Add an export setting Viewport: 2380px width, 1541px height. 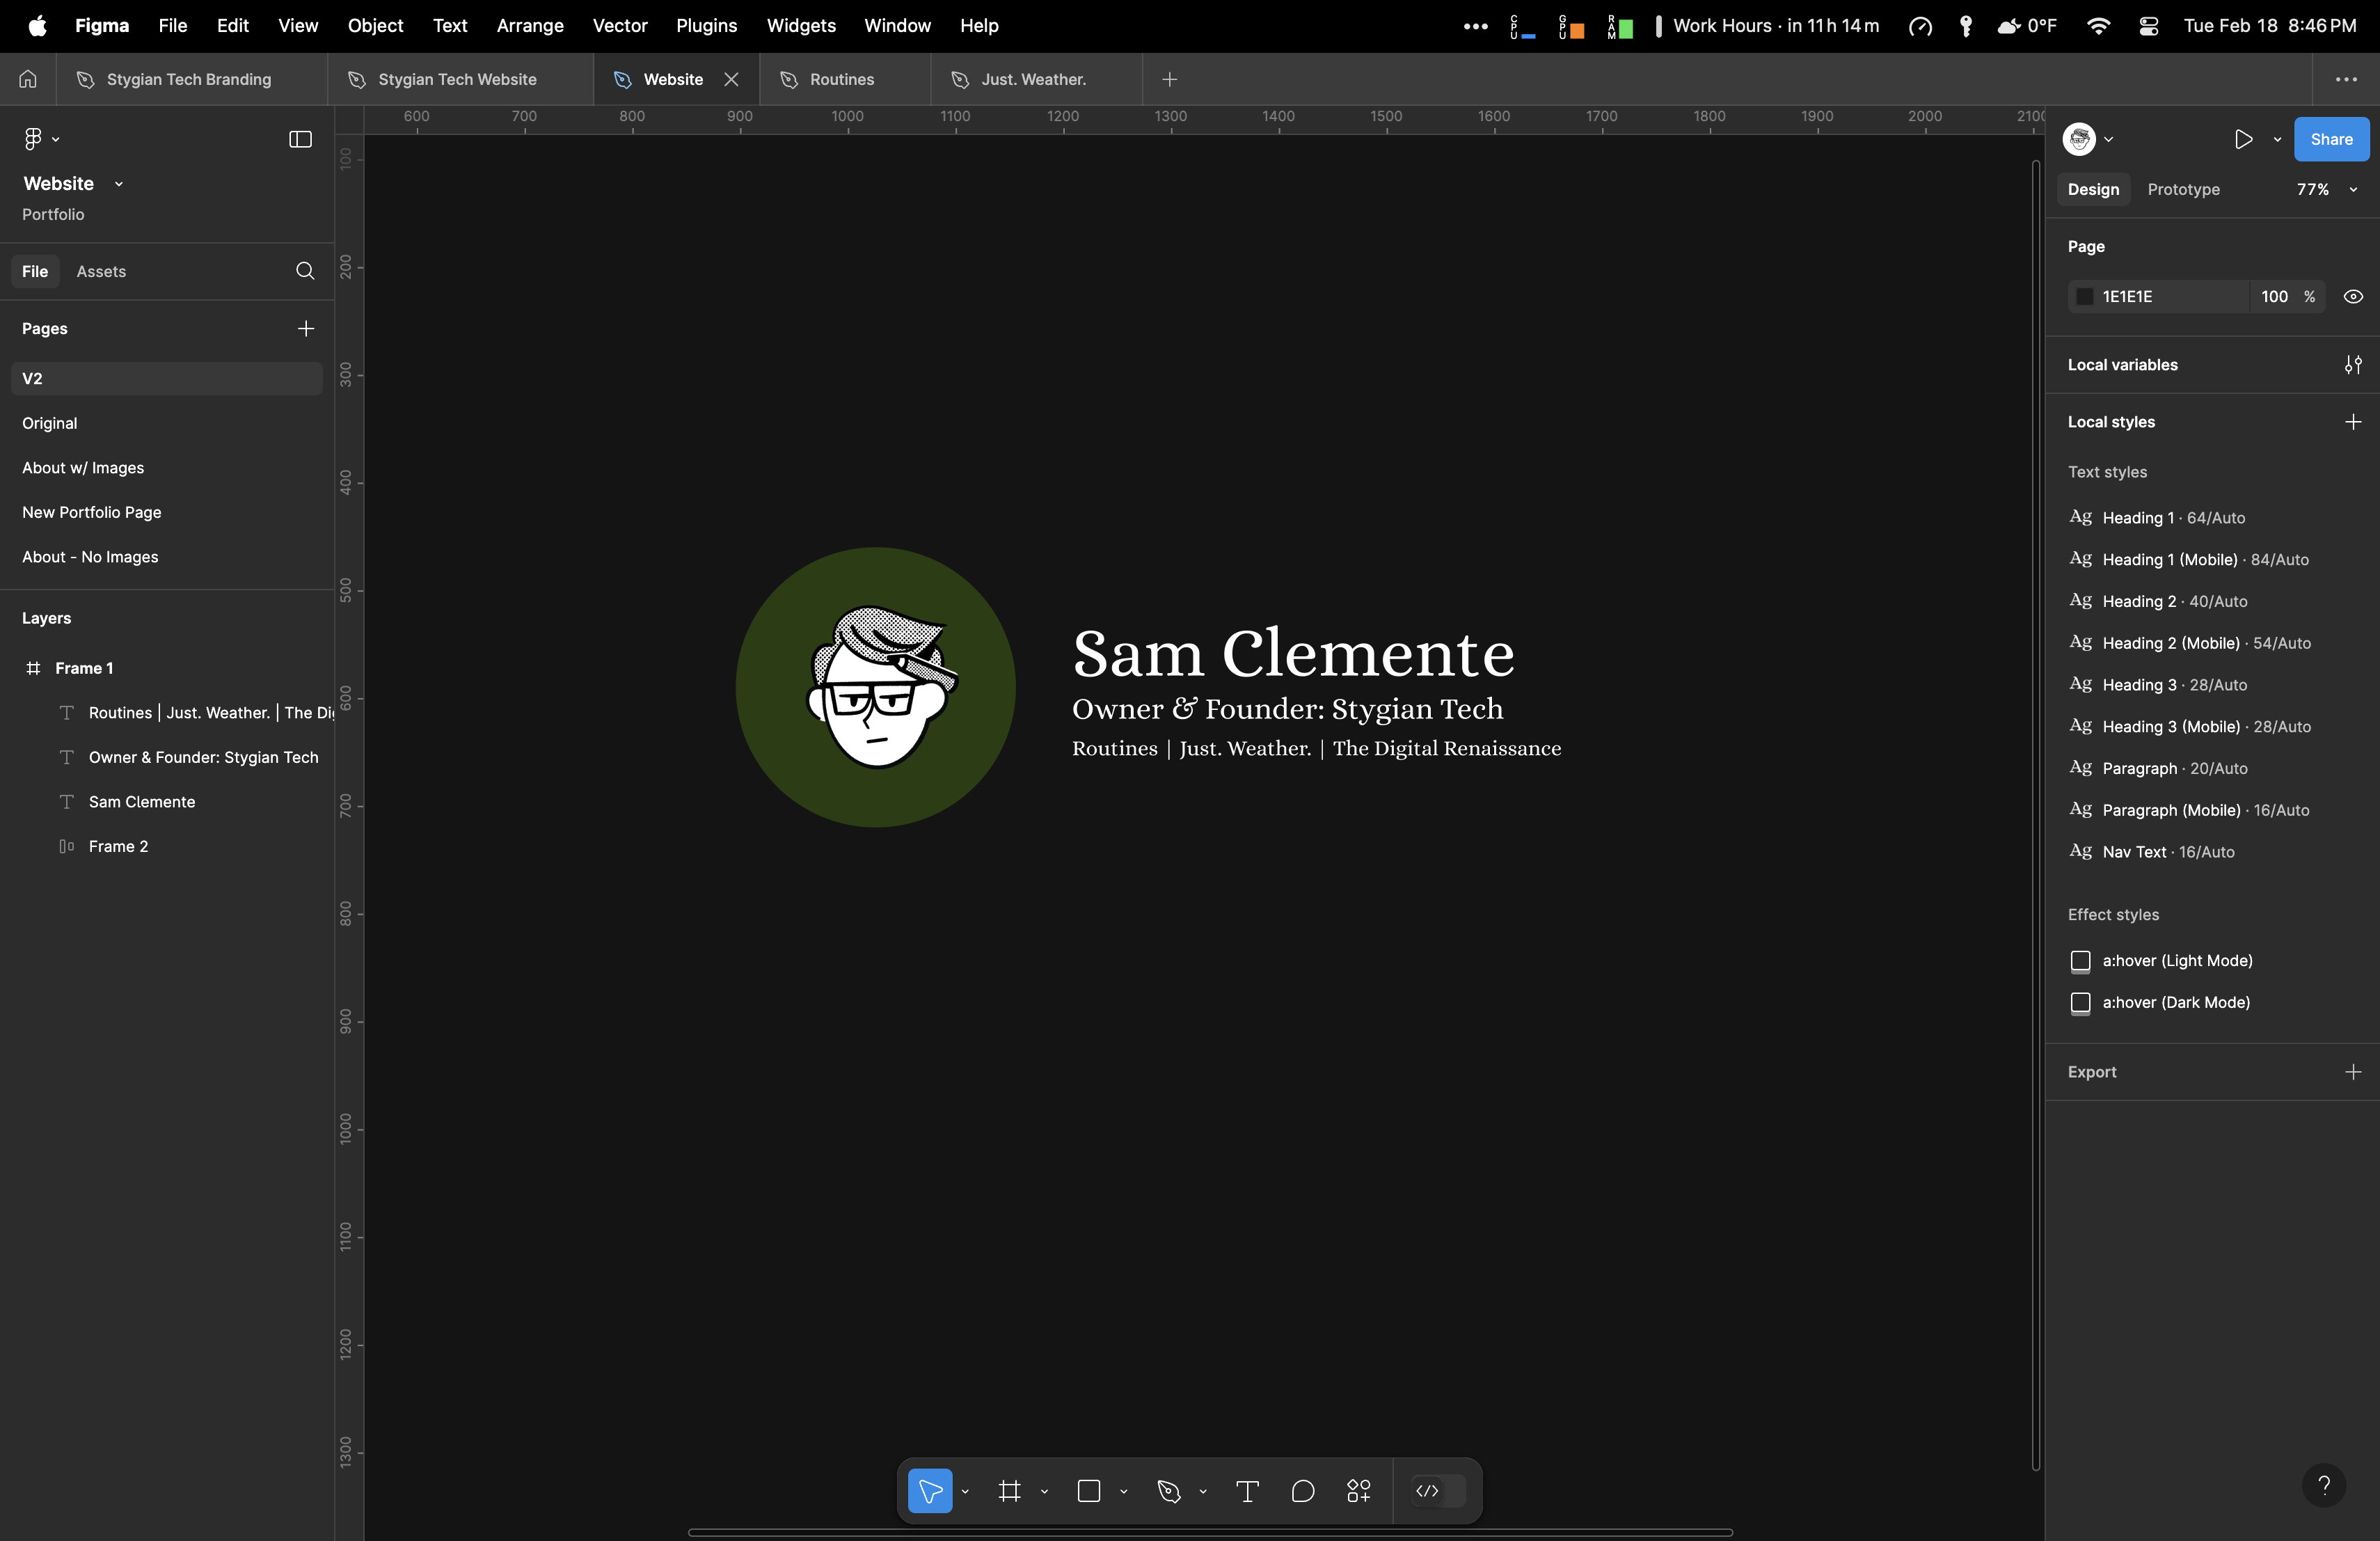click(x=2353, y=1072)
